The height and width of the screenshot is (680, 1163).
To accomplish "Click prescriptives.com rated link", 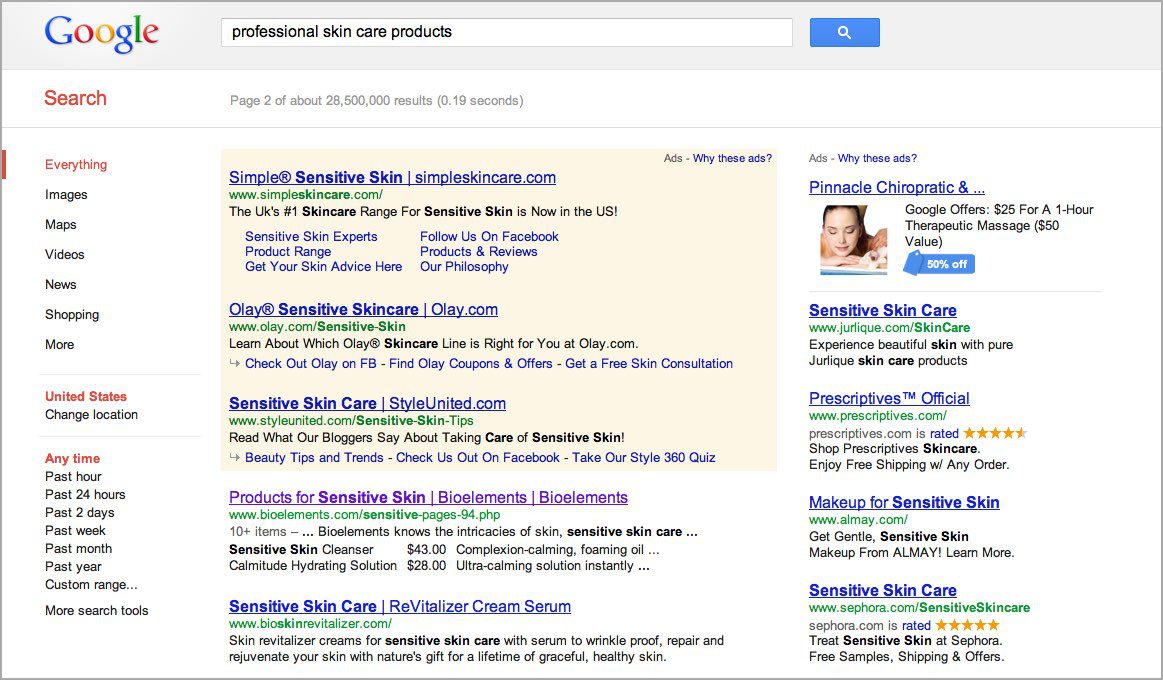I will click(x=944, y=433).
